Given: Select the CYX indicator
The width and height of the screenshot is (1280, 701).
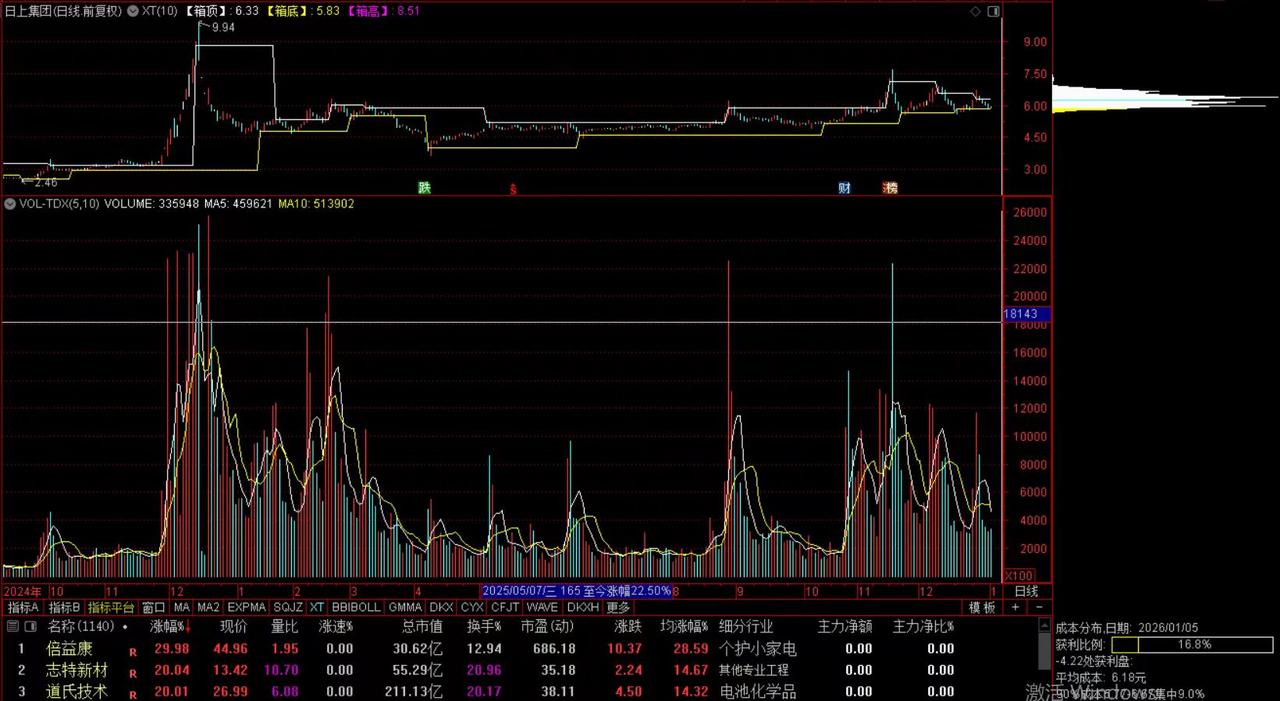Looking at the screenshot, I should 472,607.
